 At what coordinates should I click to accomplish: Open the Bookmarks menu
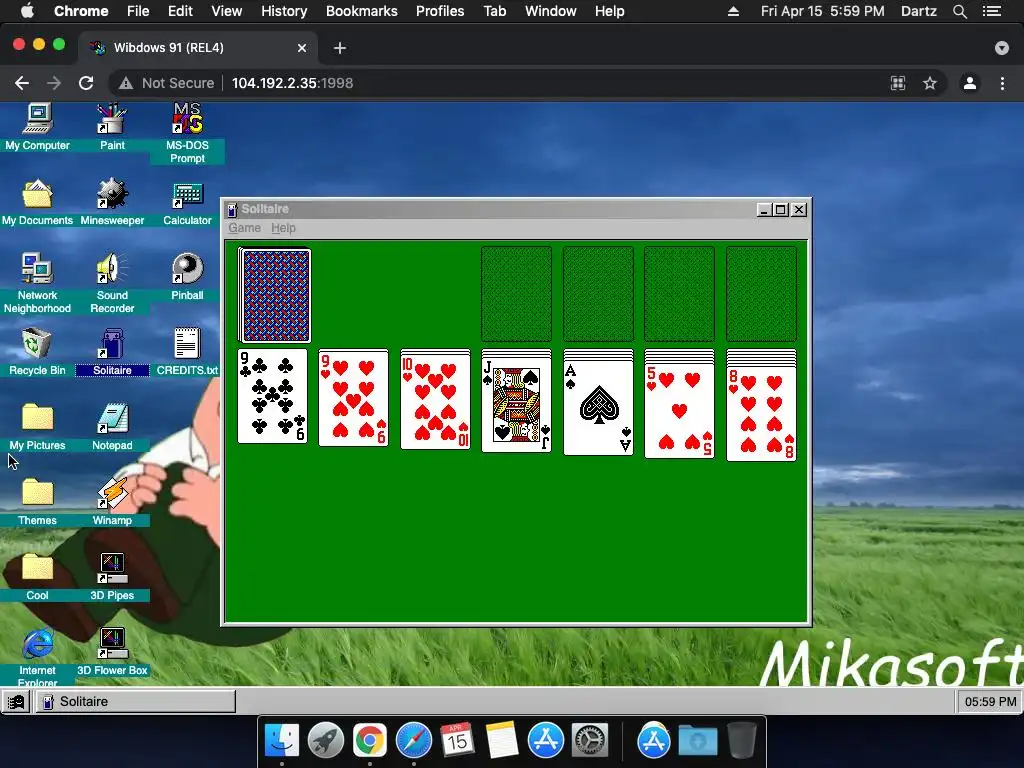[x=362, y=11]
